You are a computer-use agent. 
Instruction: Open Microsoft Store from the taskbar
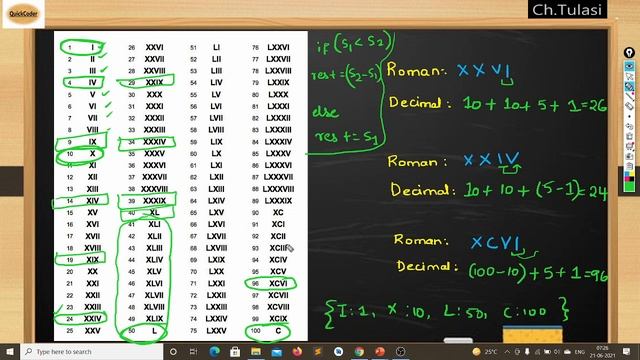235,351
